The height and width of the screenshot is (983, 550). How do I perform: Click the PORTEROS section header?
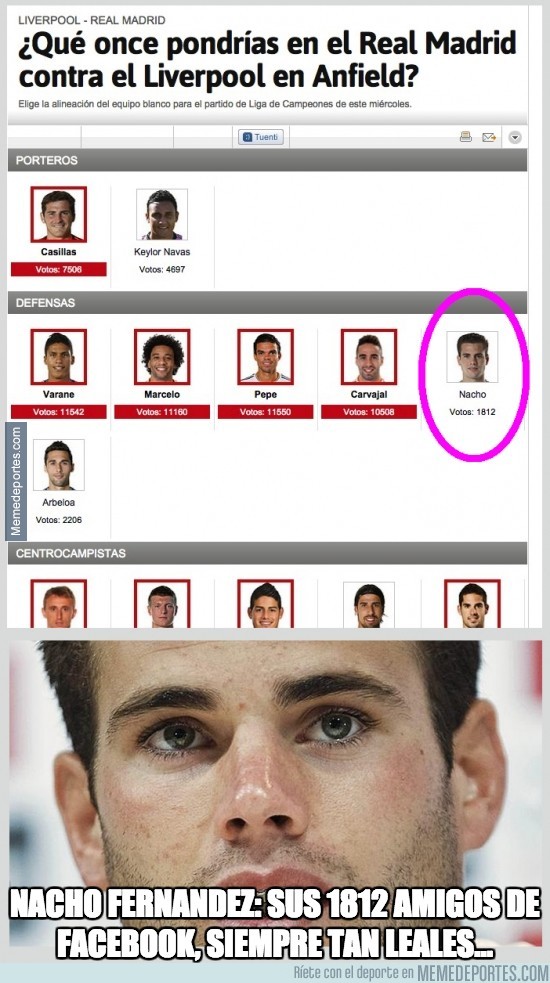pyautogui.click(x=267, y=160)
